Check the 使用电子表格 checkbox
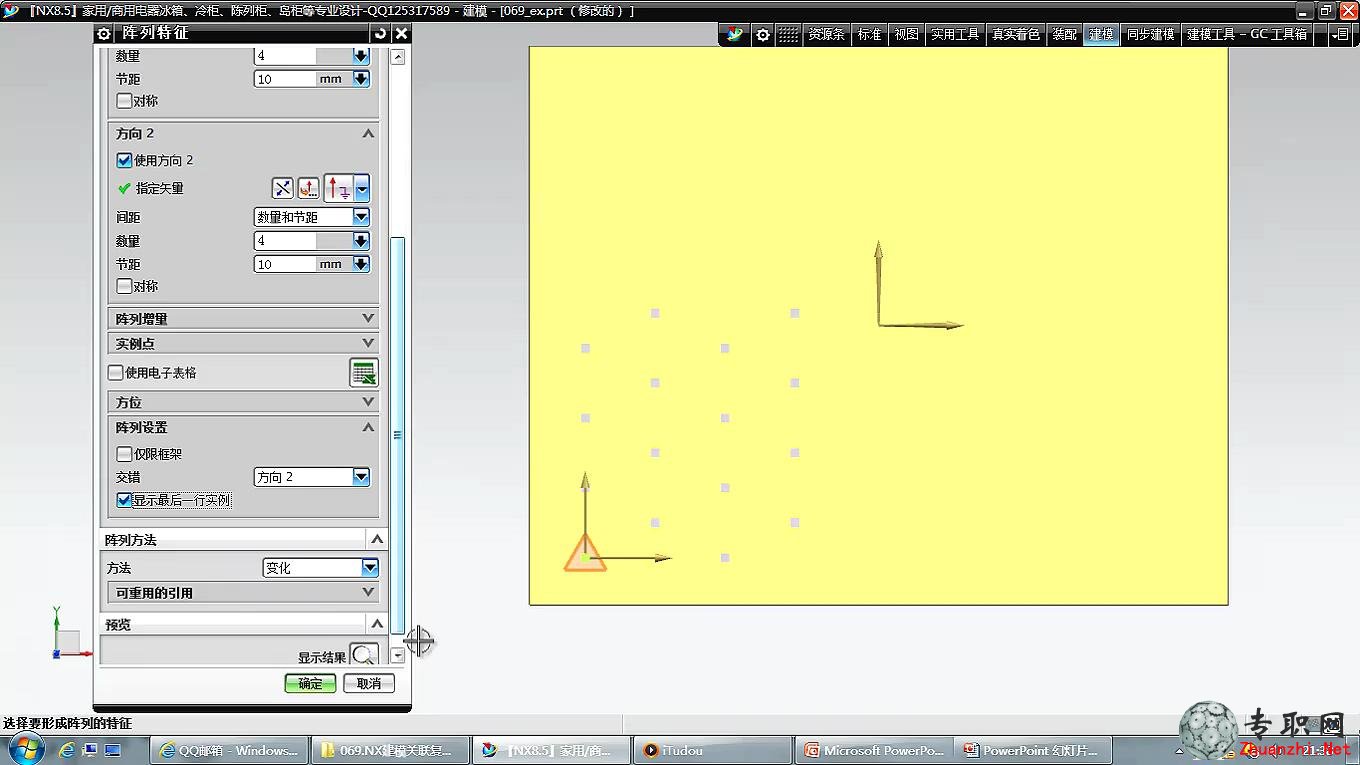This screenshot has height=765, width=1360. click(115, 372)
